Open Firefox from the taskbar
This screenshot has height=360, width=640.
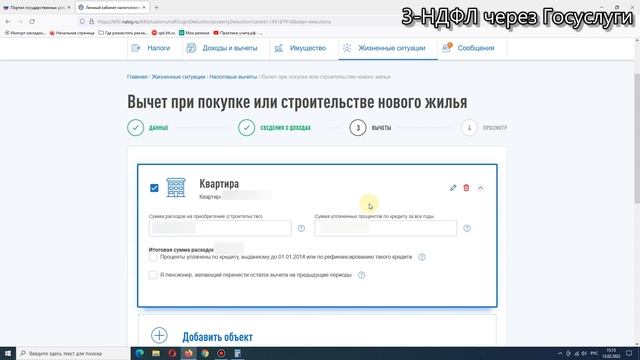(x=189, y=353)
